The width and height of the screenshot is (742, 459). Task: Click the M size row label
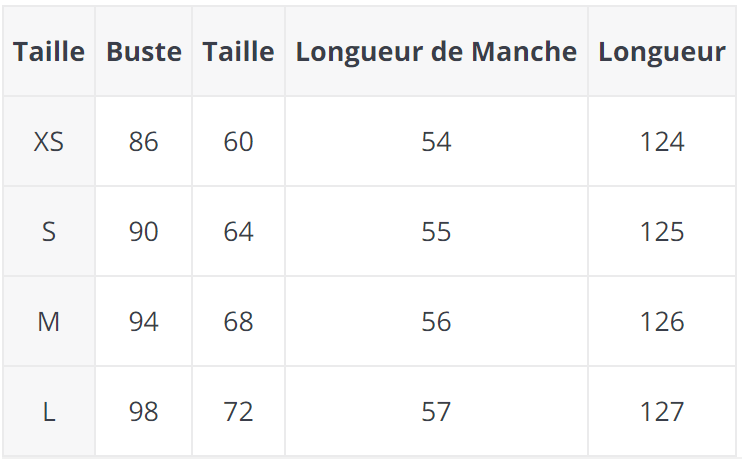coord(48,322)
